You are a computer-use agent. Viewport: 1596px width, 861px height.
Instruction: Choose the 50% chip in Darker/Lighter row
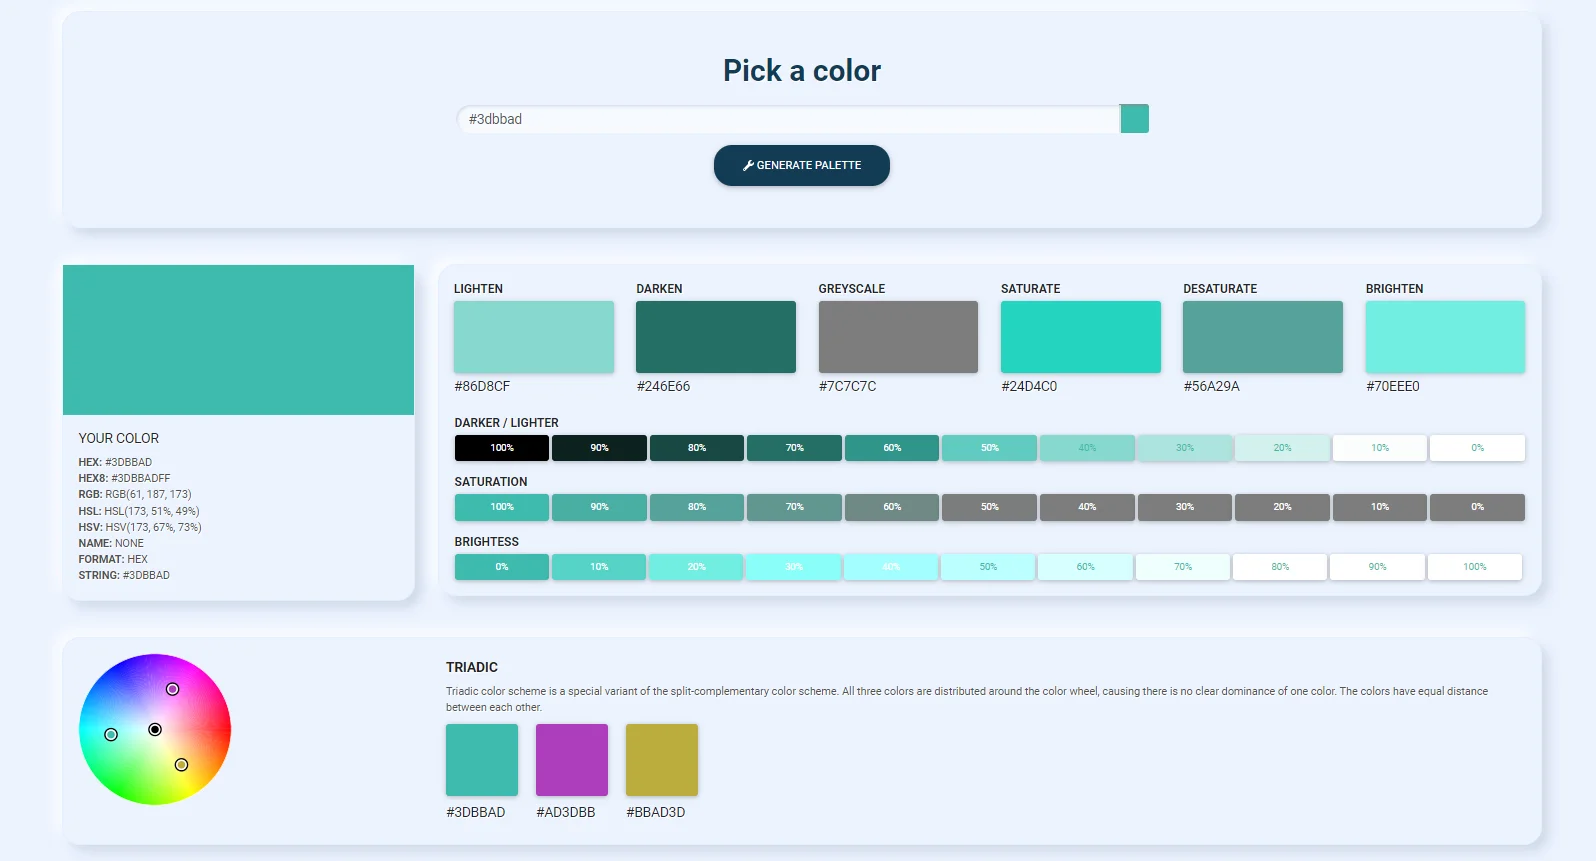click(989, 448)
